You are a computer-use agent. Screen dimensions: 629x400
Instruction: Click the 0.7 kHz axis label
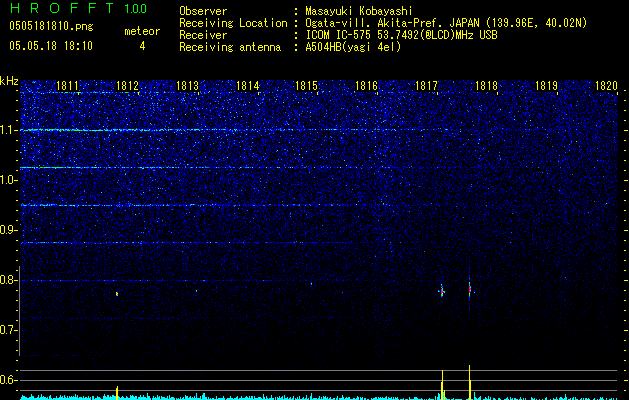pyautogui.click(x=8, y=330)
